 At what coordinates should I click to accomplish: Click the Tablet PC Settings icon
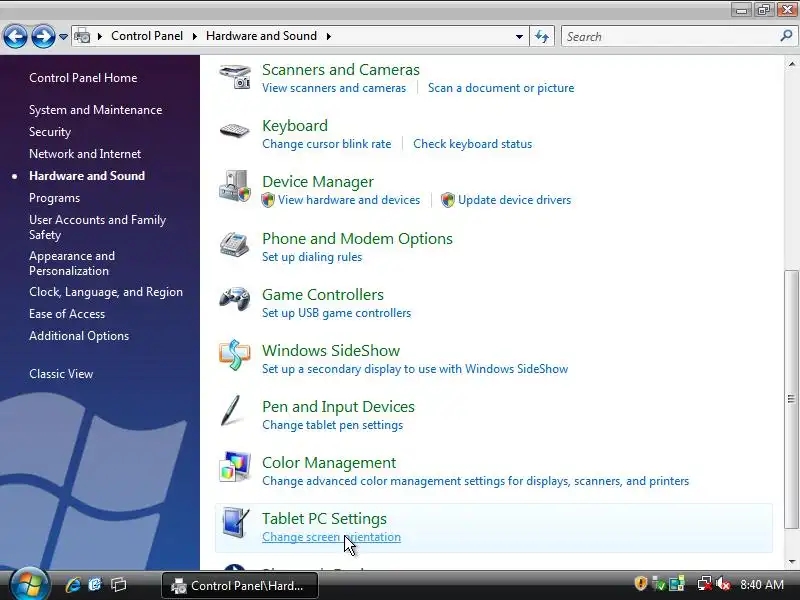point(236,522)
